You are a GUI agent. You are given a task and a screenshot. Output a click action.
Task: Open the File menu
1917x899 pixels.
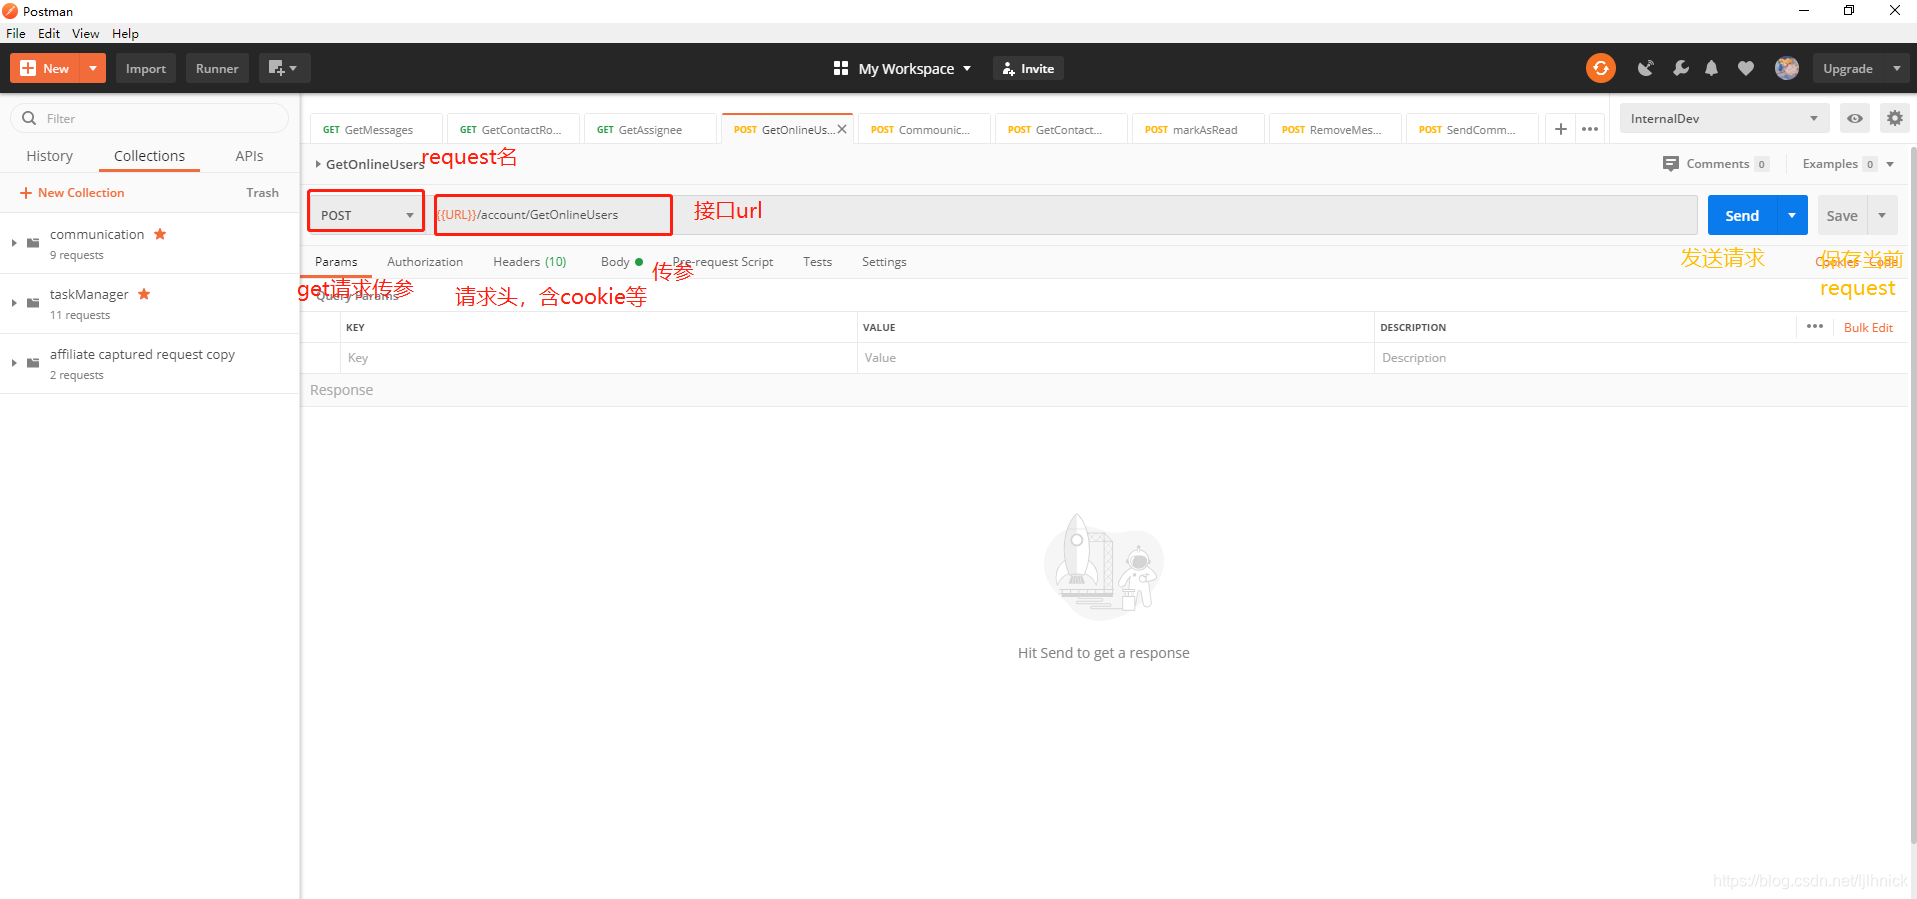click(16, 33)
